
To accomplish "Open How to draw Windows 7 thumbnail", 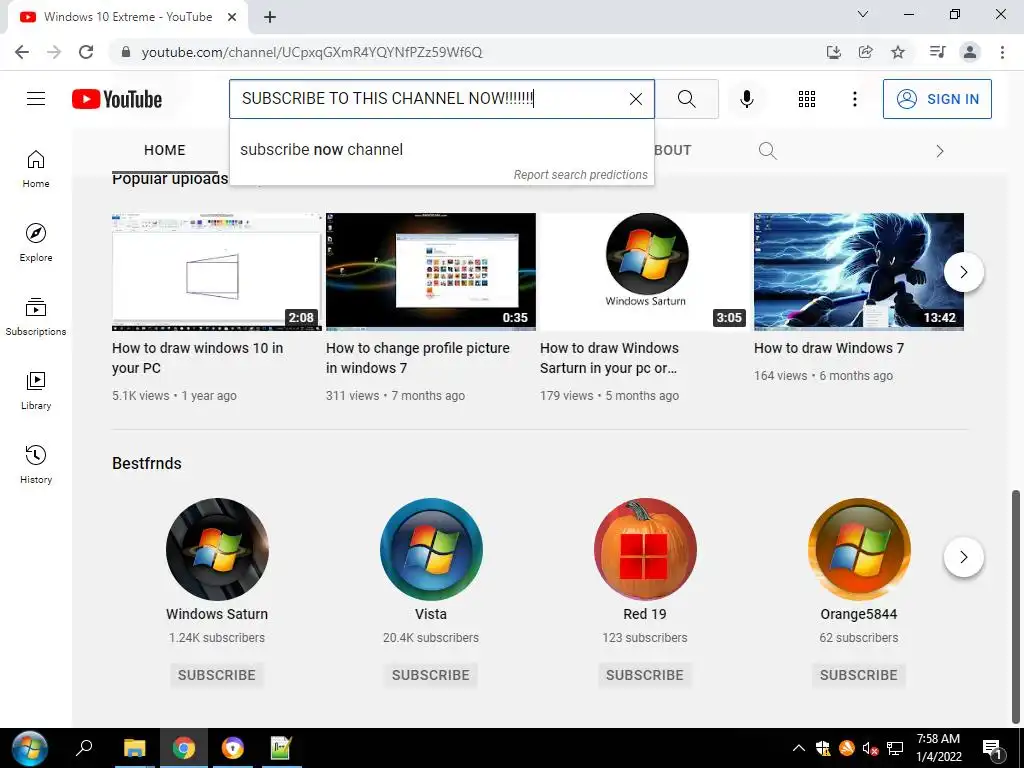I will point(859,272).
